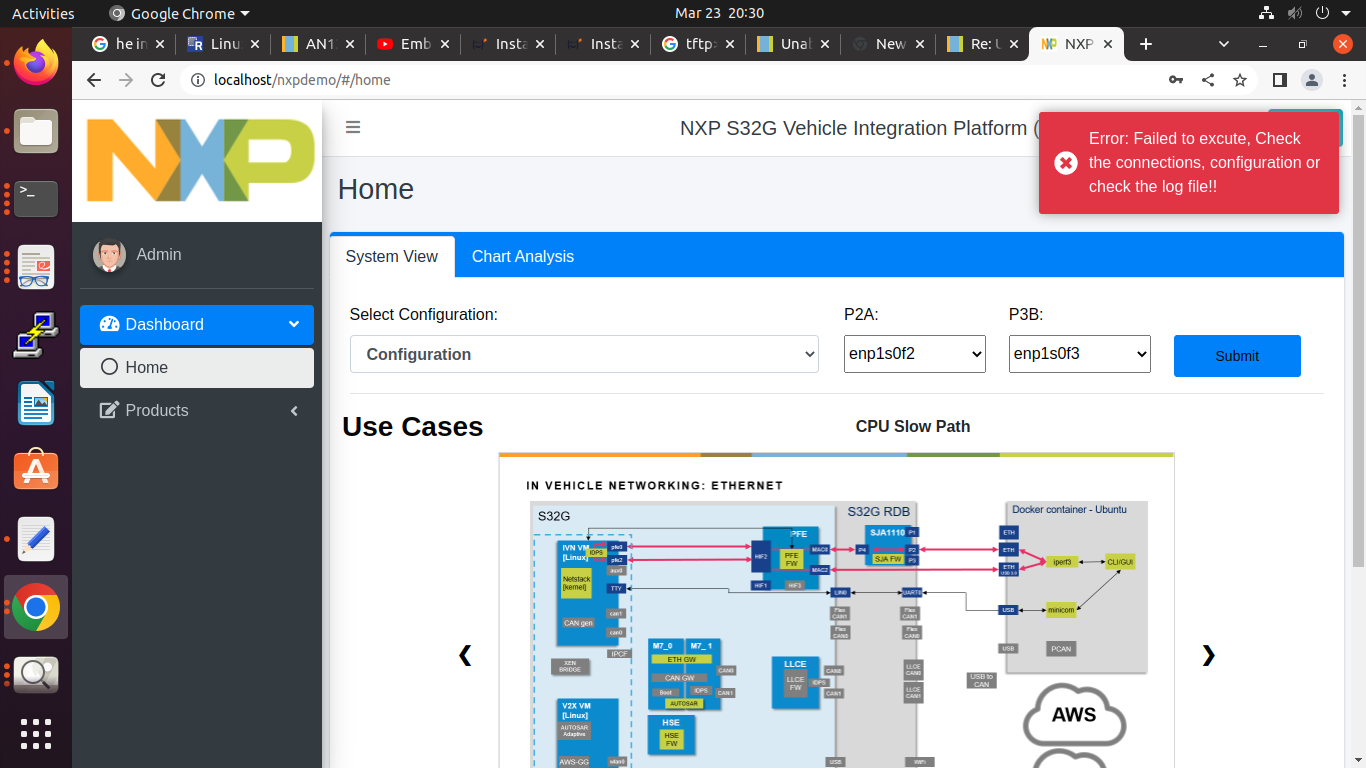Image resolution: width=1366 pixels, height=768 pixels.
Task: Click the share icon in the address bar
Action: 1208,80
